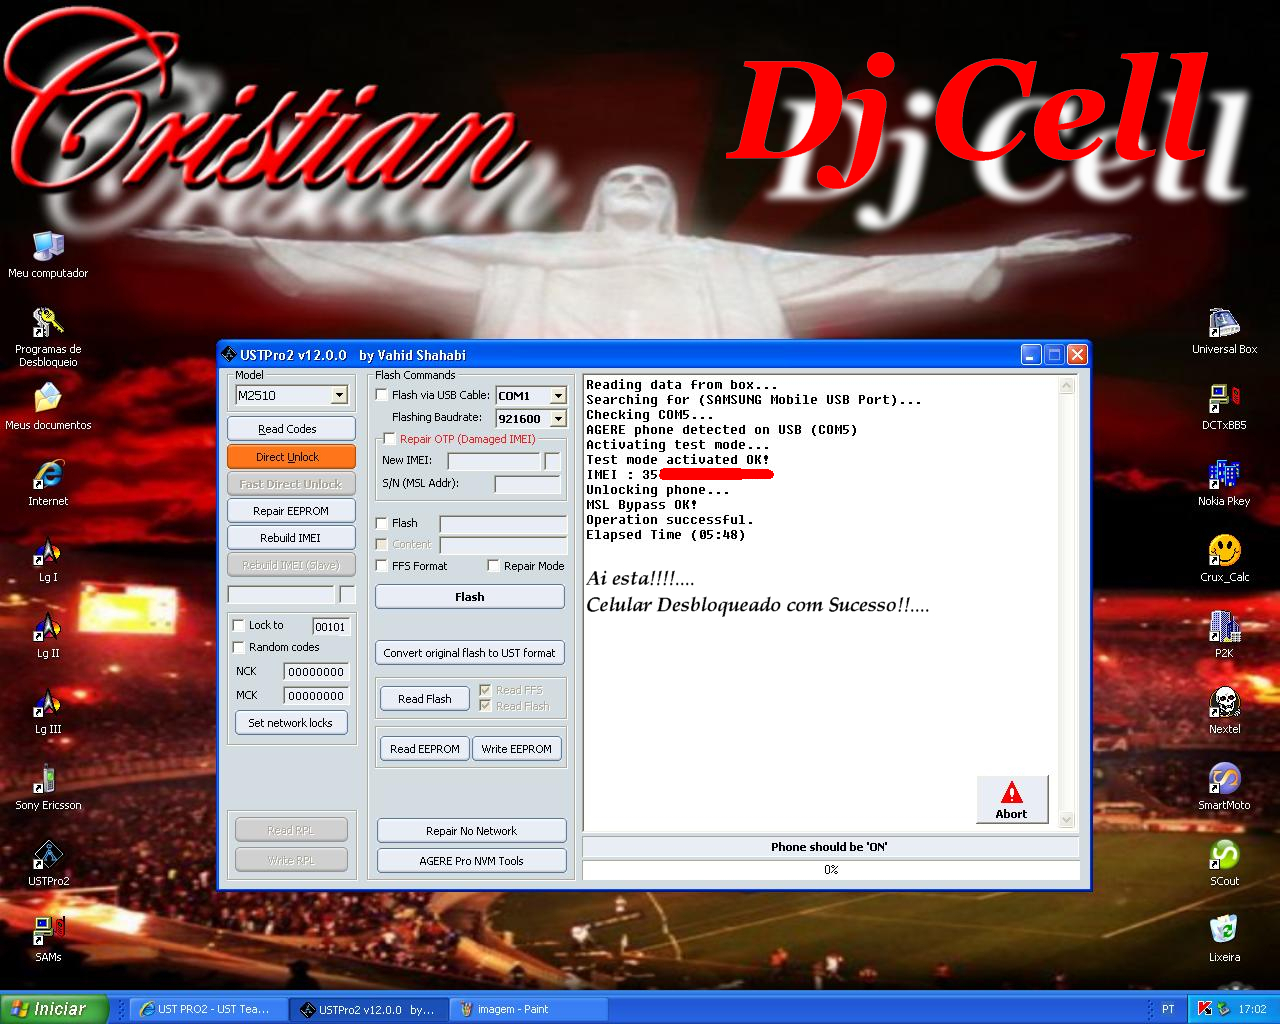Click log scrollbar down arrow
Viewport: 1280px width, 1024px height.
[x=1066, y=819]
